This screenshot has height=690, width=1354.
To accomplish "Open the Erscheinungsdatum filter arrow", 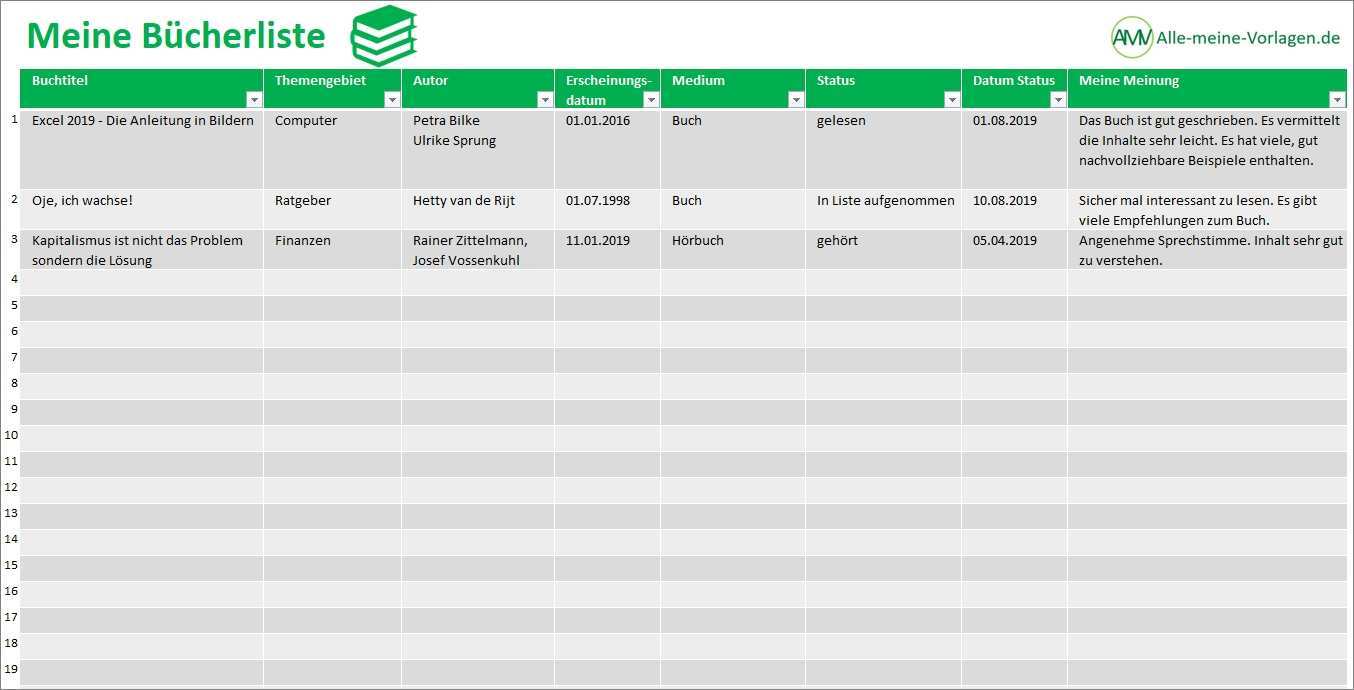I will click(651, 100).
